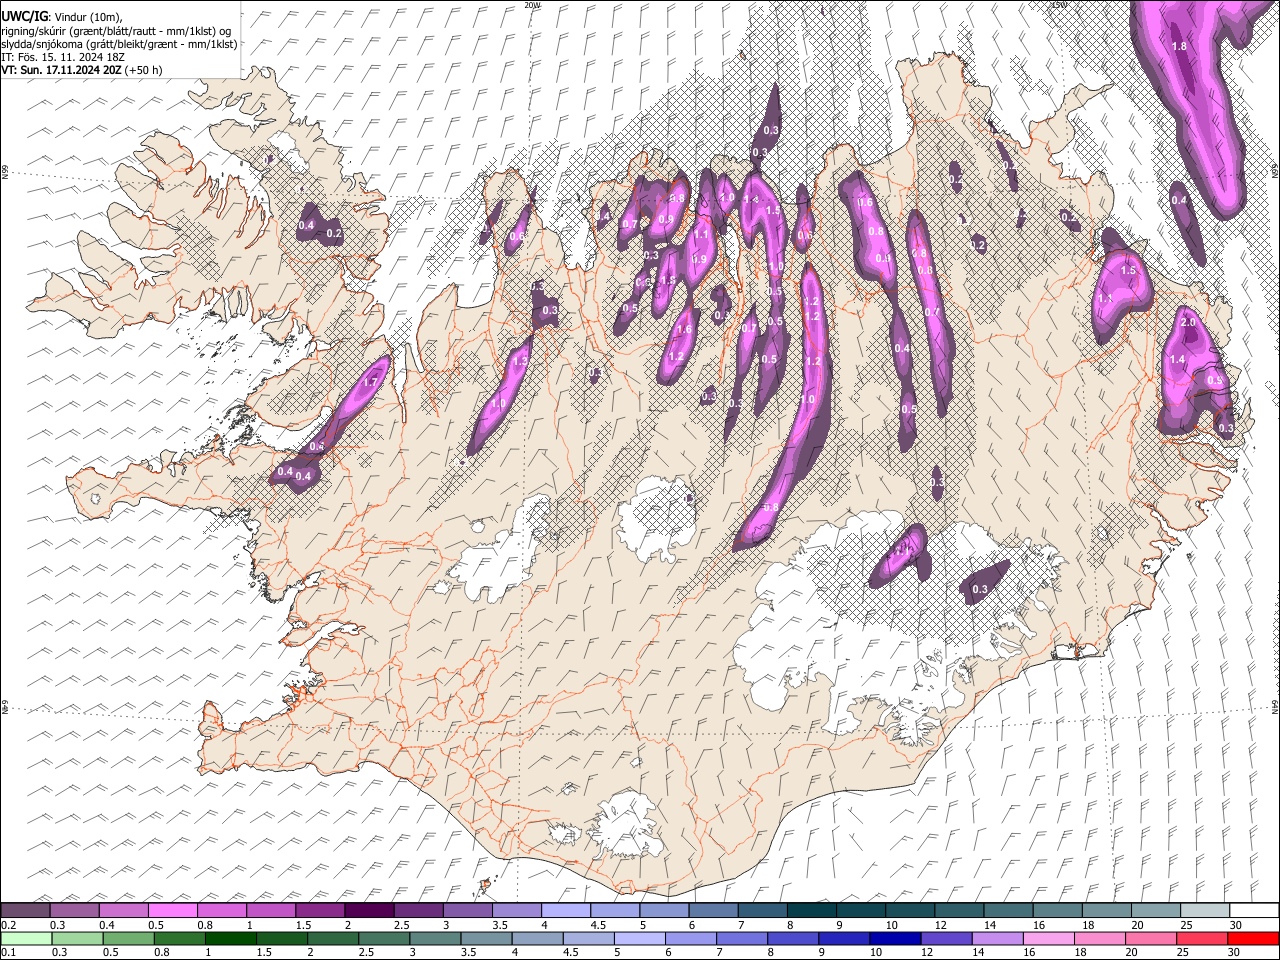This screenshot has width=1280, height=960.
Task: Pick dark teal snow swatch between 8 and 9
Action: [x=811, y=910]
